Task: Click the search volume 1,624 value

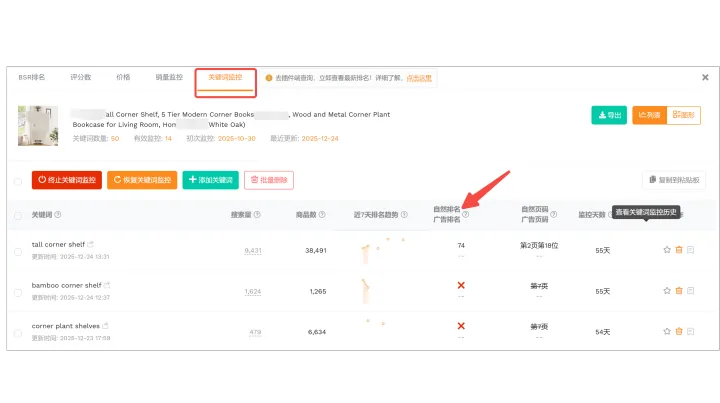Action: click(x=253, y=291)
